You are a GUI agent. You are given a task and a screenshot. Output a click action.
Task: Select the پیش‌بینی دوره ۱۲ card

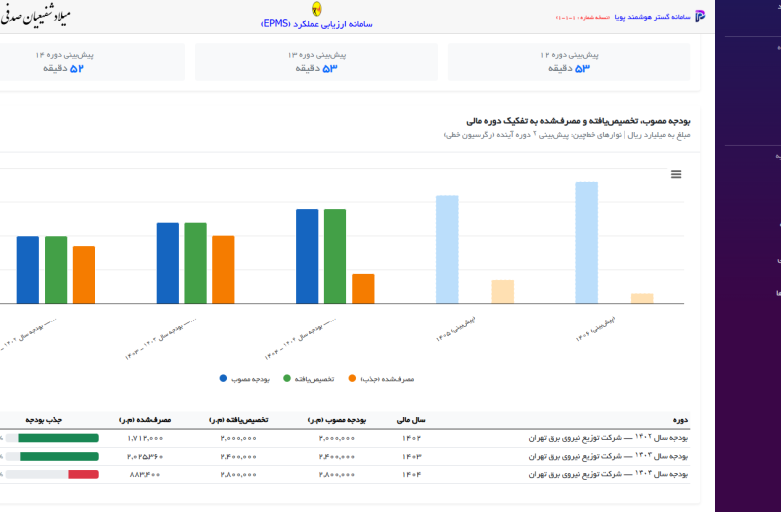569,62
